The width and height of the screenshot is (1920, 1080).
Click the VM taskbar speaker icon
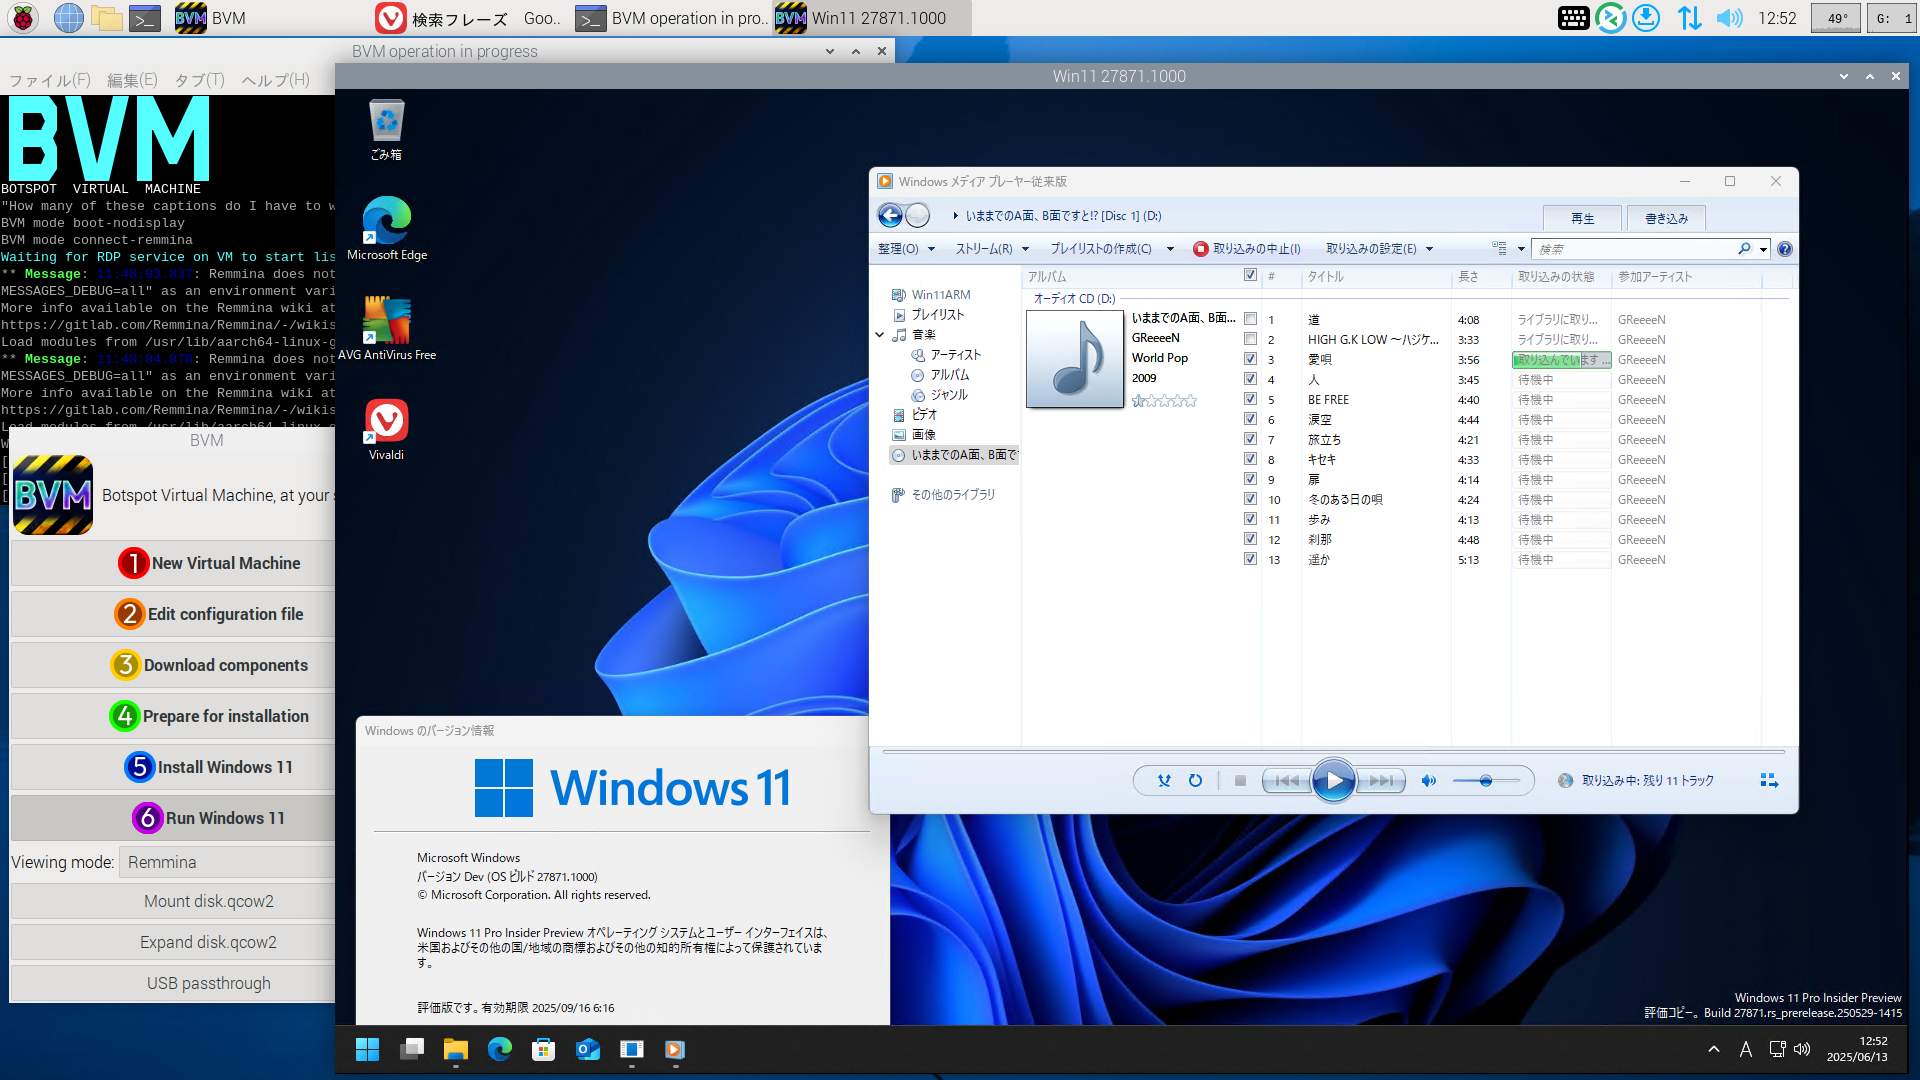click(1802, 1049)
